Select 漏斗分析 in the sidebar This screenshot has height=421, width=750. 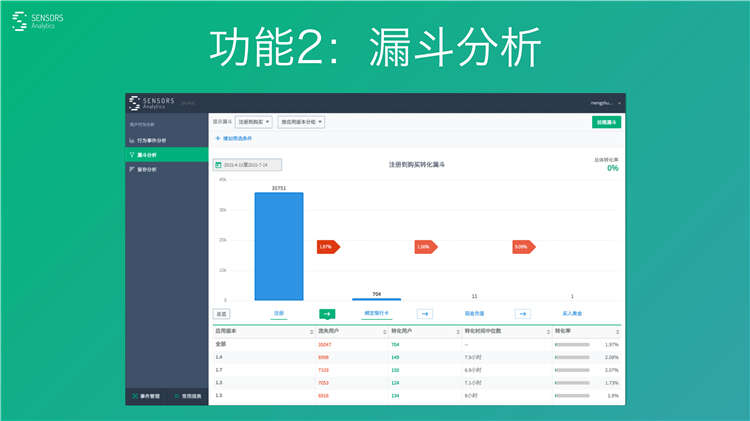pos(153,155)
